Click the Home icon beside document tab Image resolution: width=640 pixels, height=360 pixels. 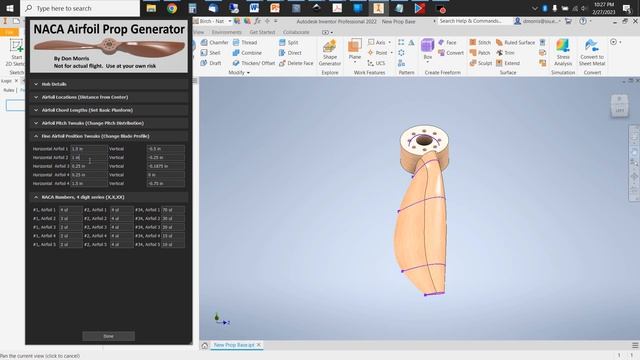[204, 345]
